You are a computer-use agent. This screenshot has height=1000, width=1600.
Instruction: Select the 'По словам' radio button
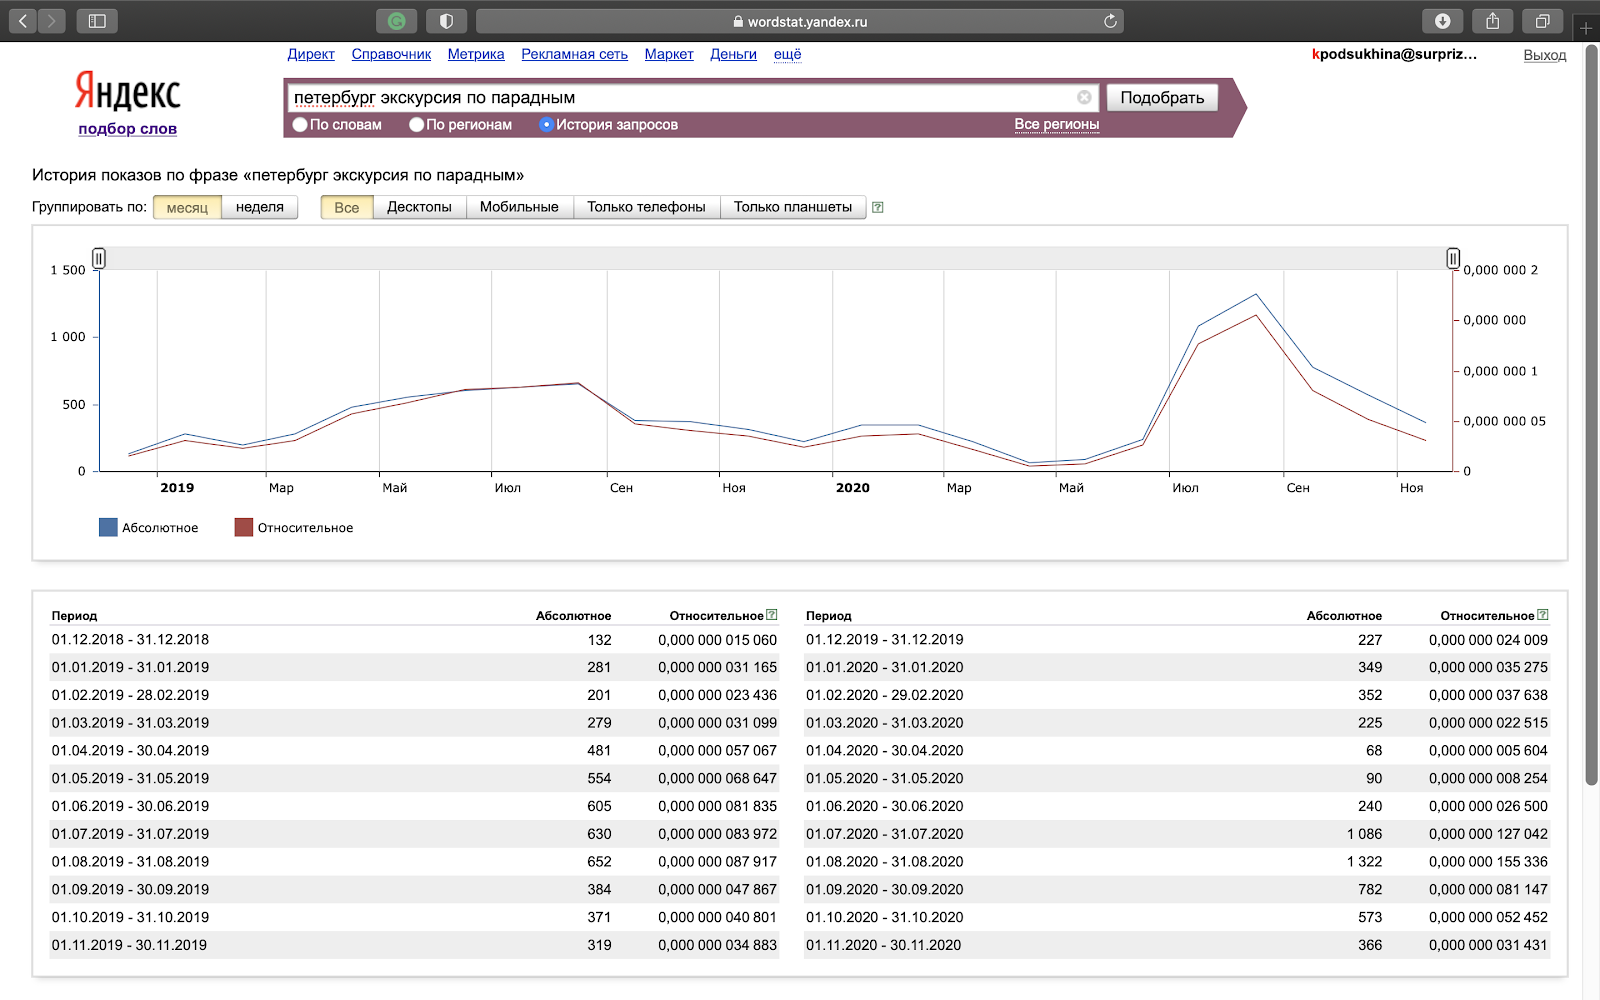[x=300, y=125]
